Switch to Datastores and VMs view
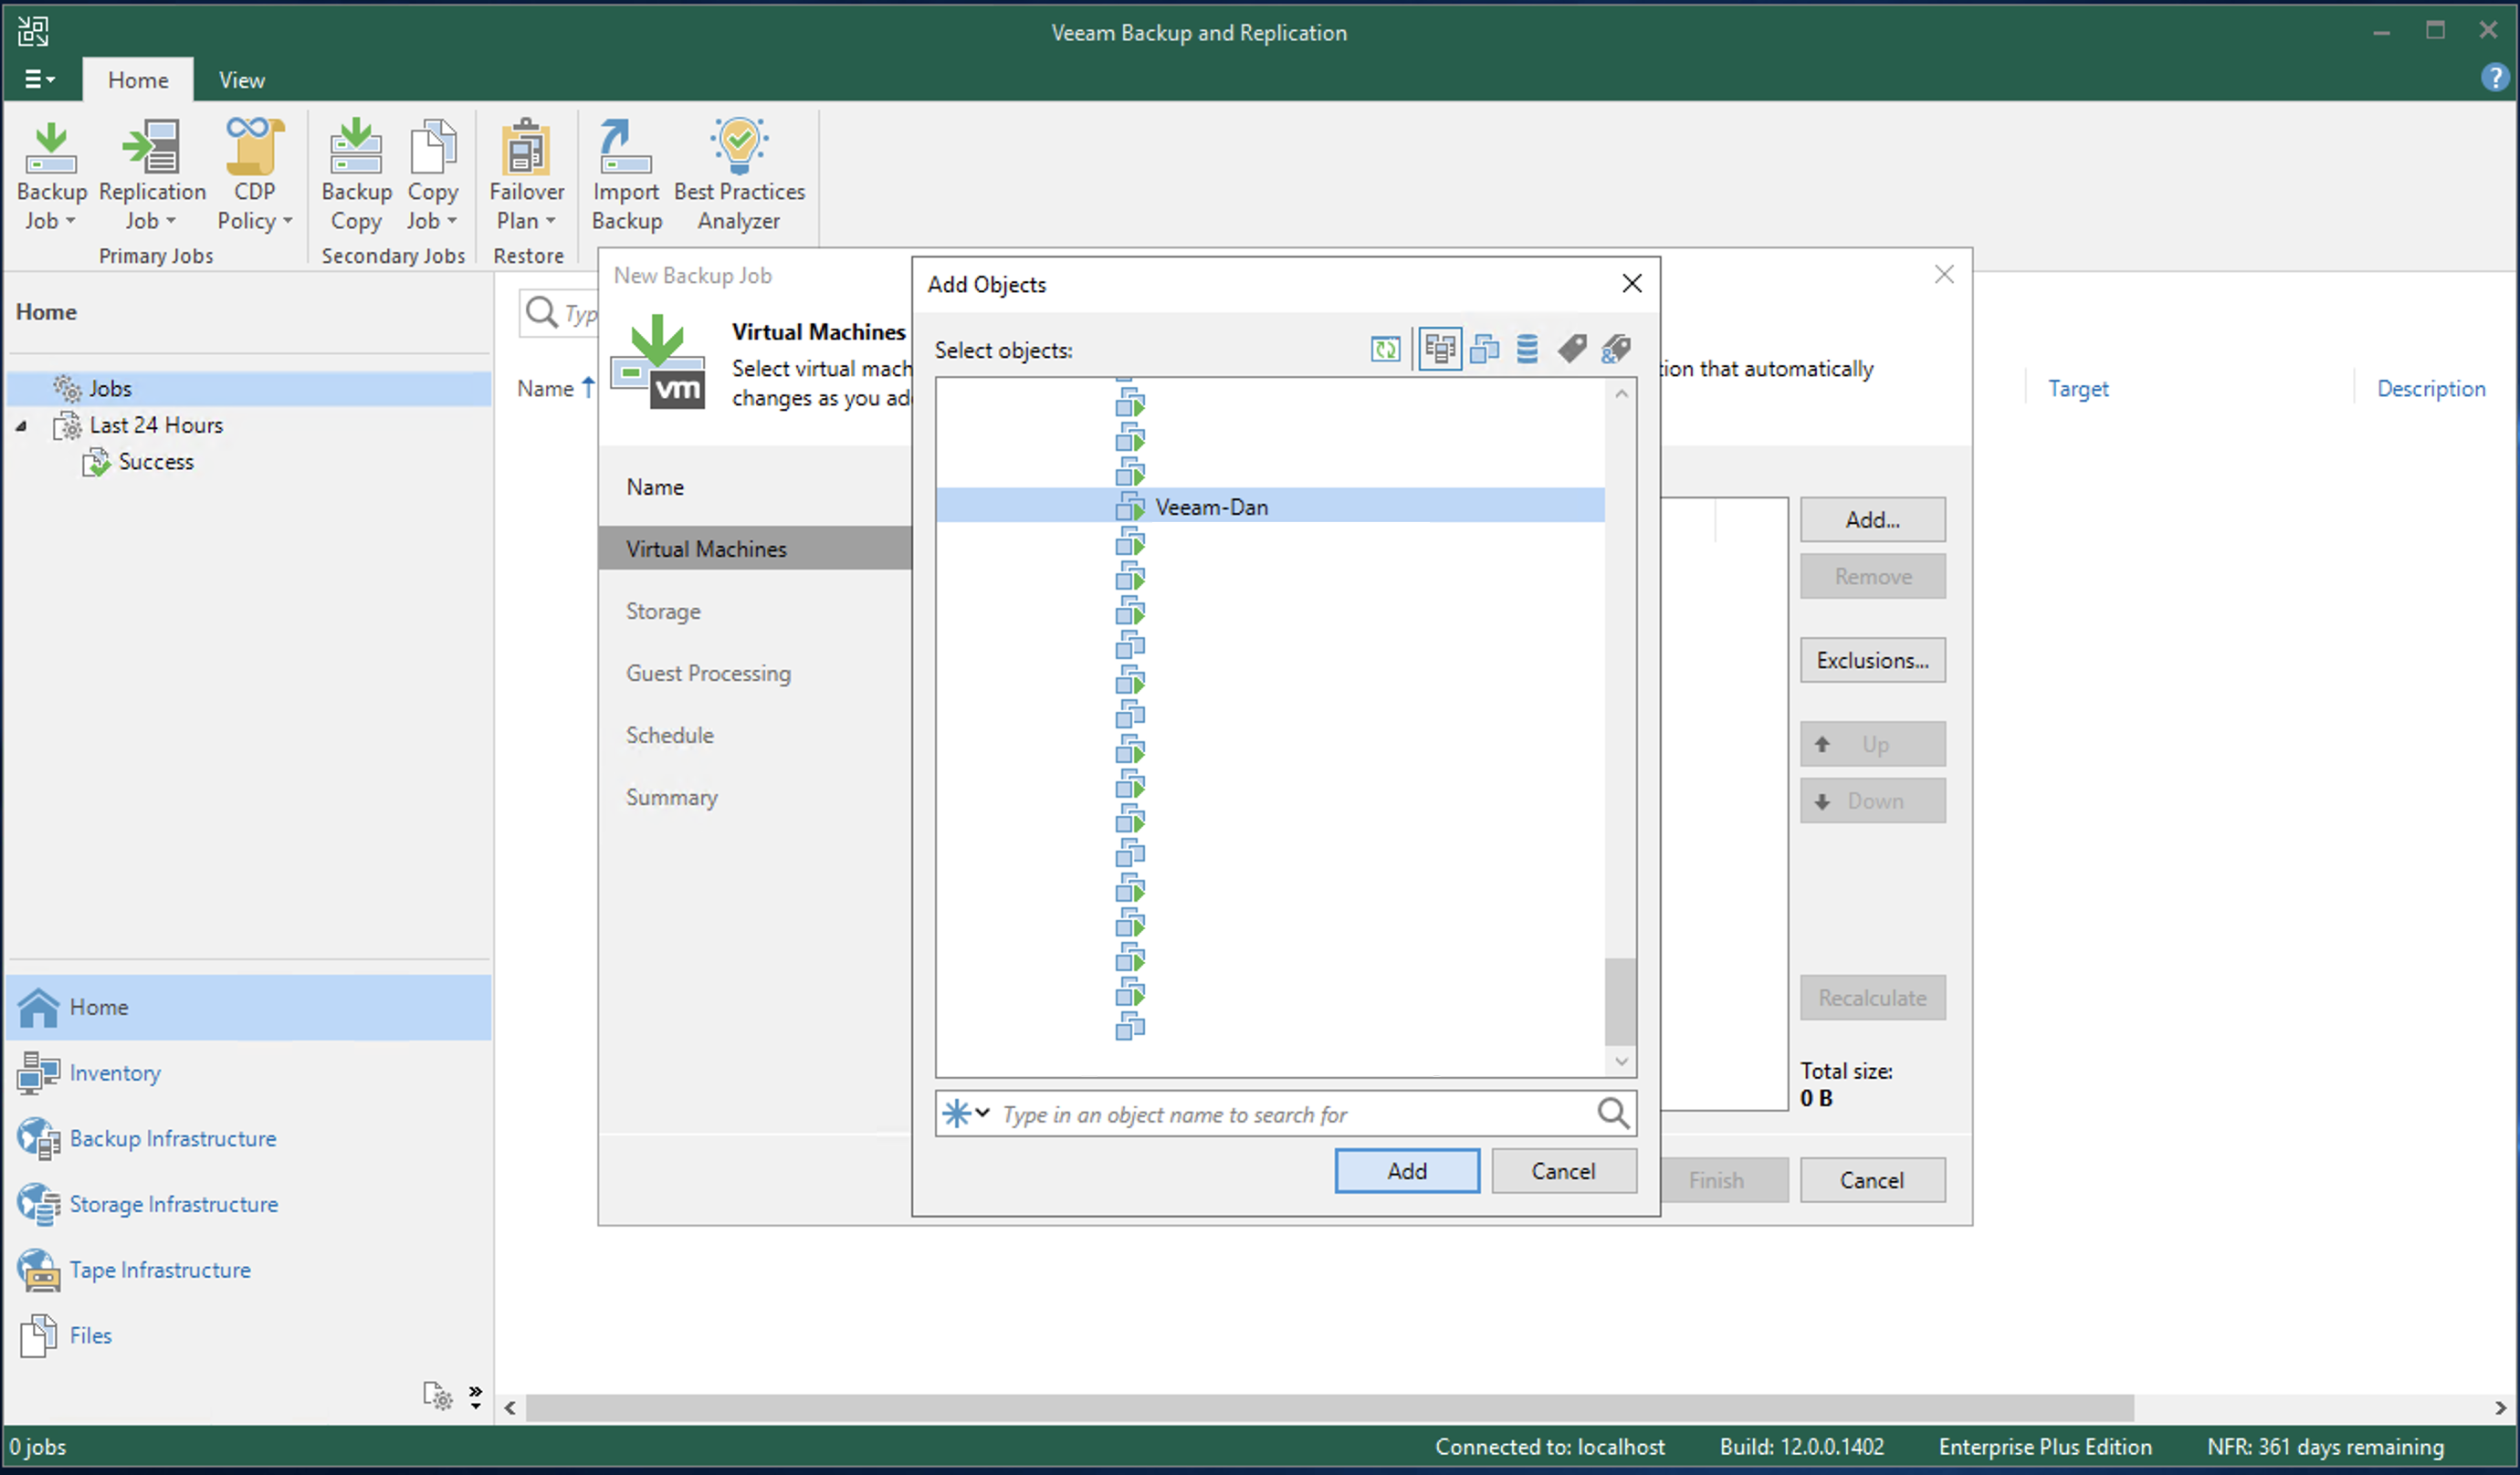Viewport: 2520px width, 1475px height. point(1527,349)
